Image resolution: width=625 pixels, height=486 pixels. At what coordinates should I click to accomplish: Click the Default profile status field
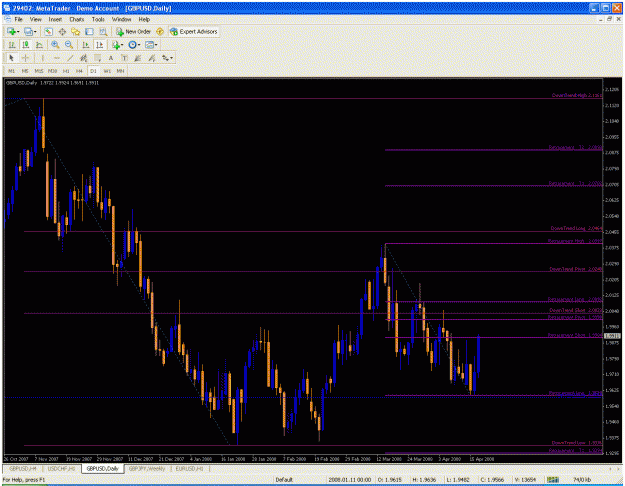click(284, 480)
